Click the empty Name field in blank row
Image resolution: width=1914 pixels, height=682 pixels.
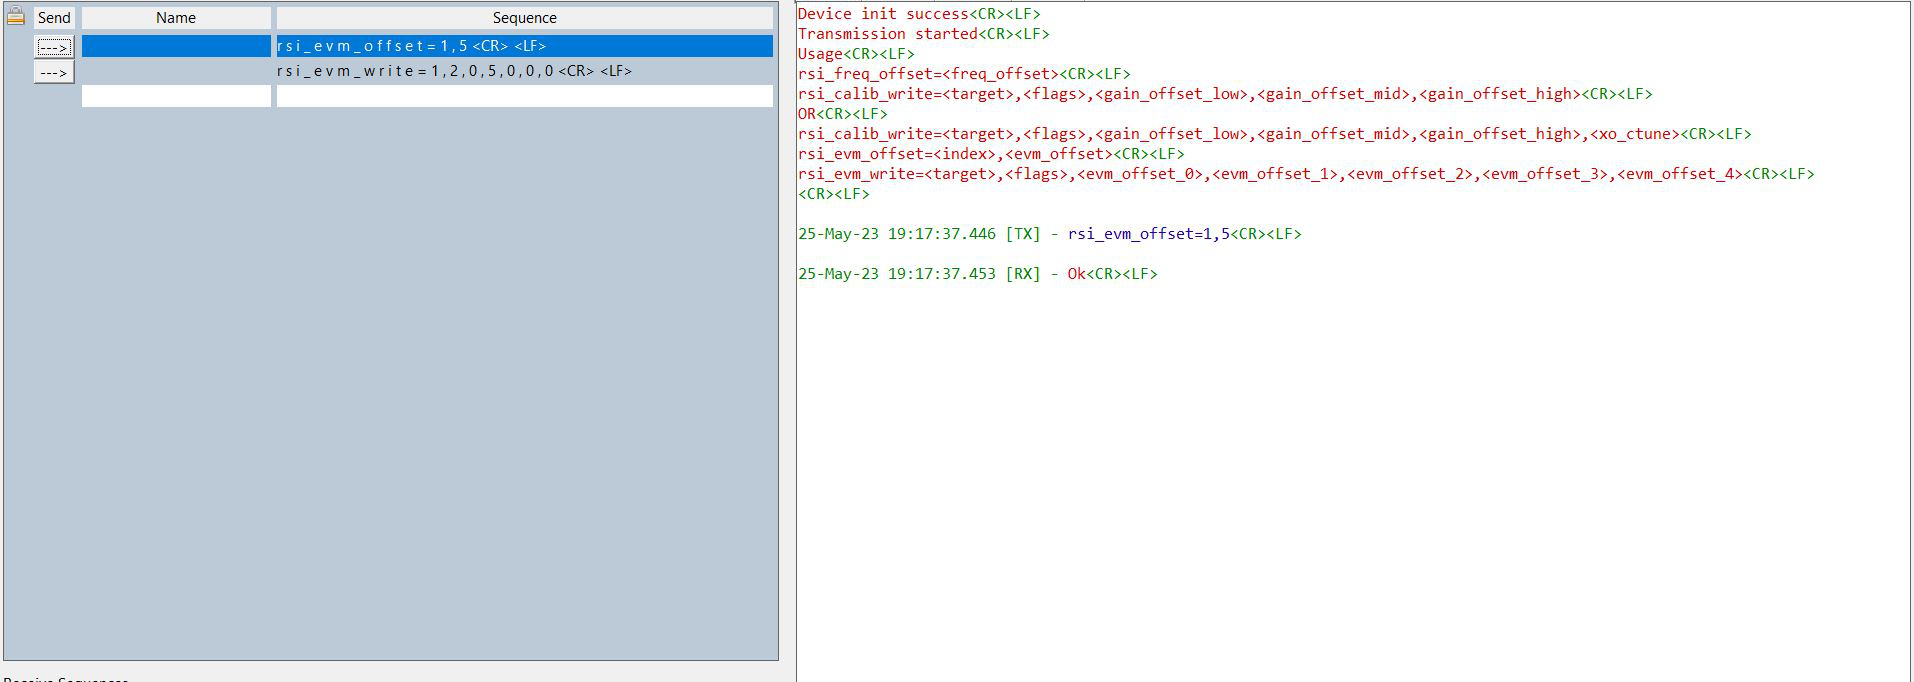(176, 96)
